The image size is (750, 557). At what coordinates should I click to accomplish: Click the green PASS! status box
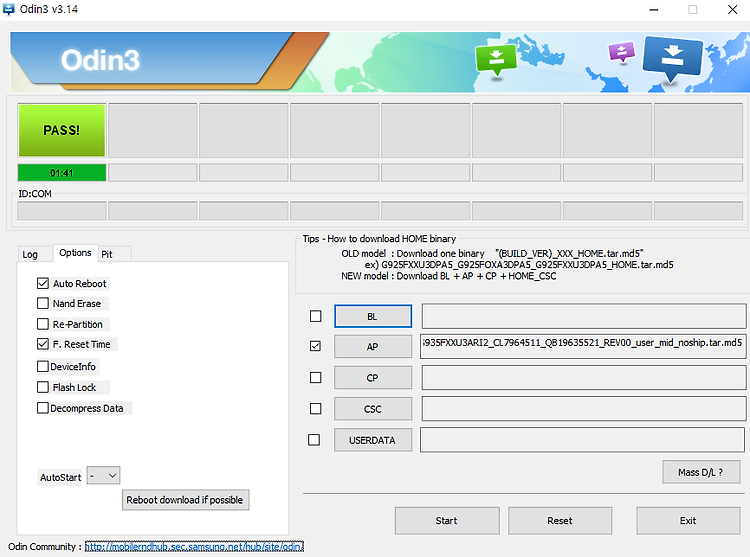pos(62,130)
